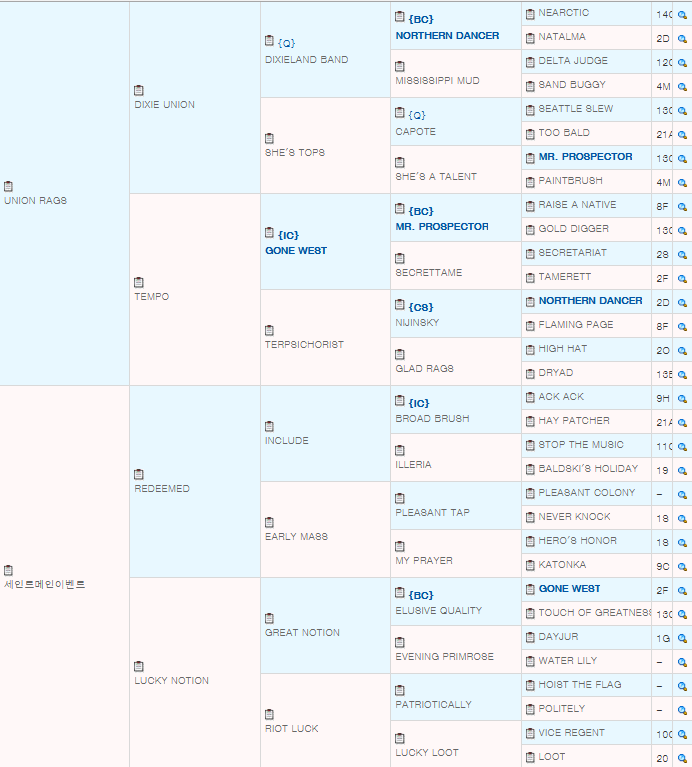Click clipboard icon beside TAMERETT
692x767 pixels.
(x=530, y=278)
